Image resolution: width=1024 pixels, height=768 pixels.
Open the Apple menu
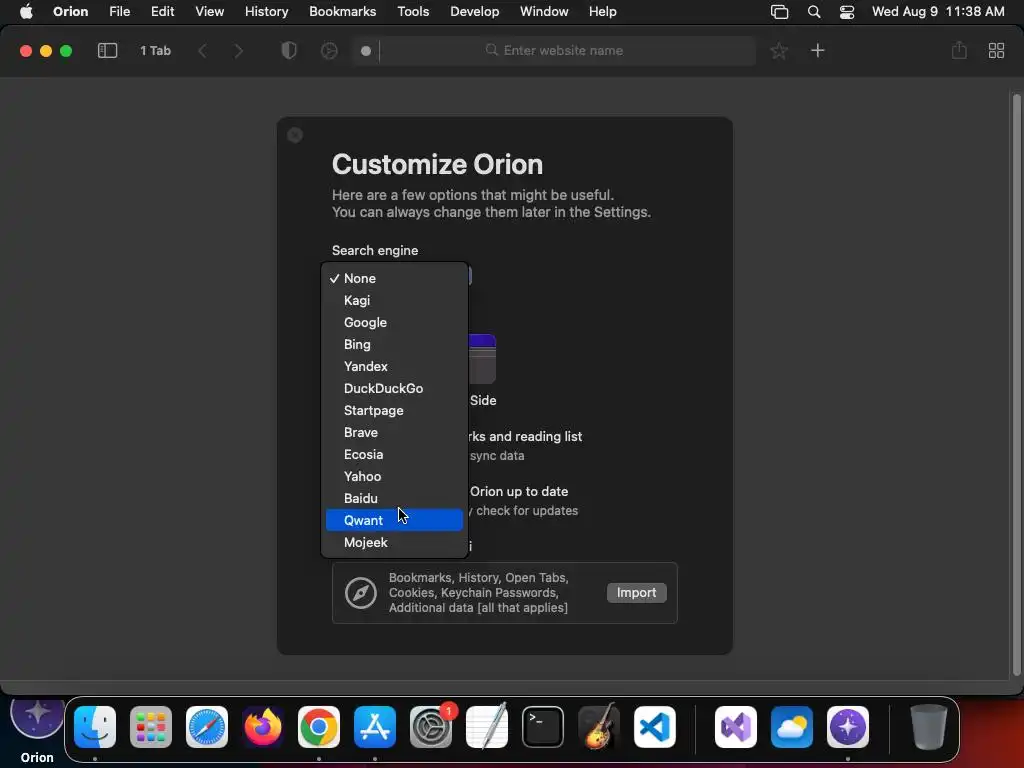(x=26, y=12)
